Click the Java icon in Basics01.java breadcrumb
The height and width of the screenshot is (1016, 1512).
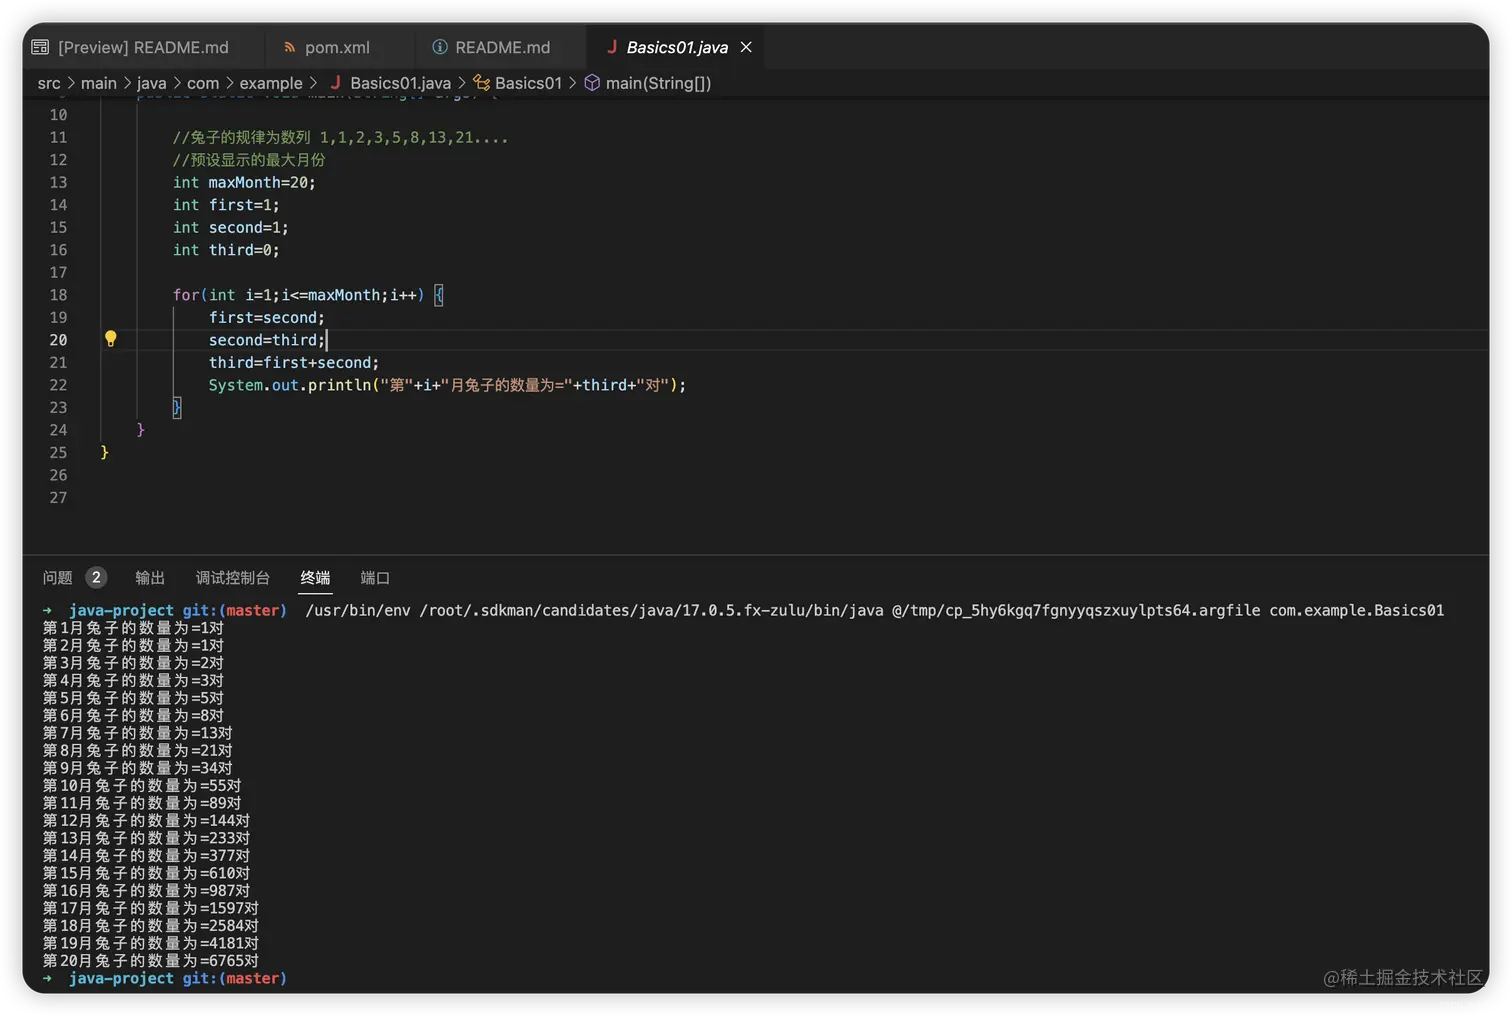pos(335,83)
